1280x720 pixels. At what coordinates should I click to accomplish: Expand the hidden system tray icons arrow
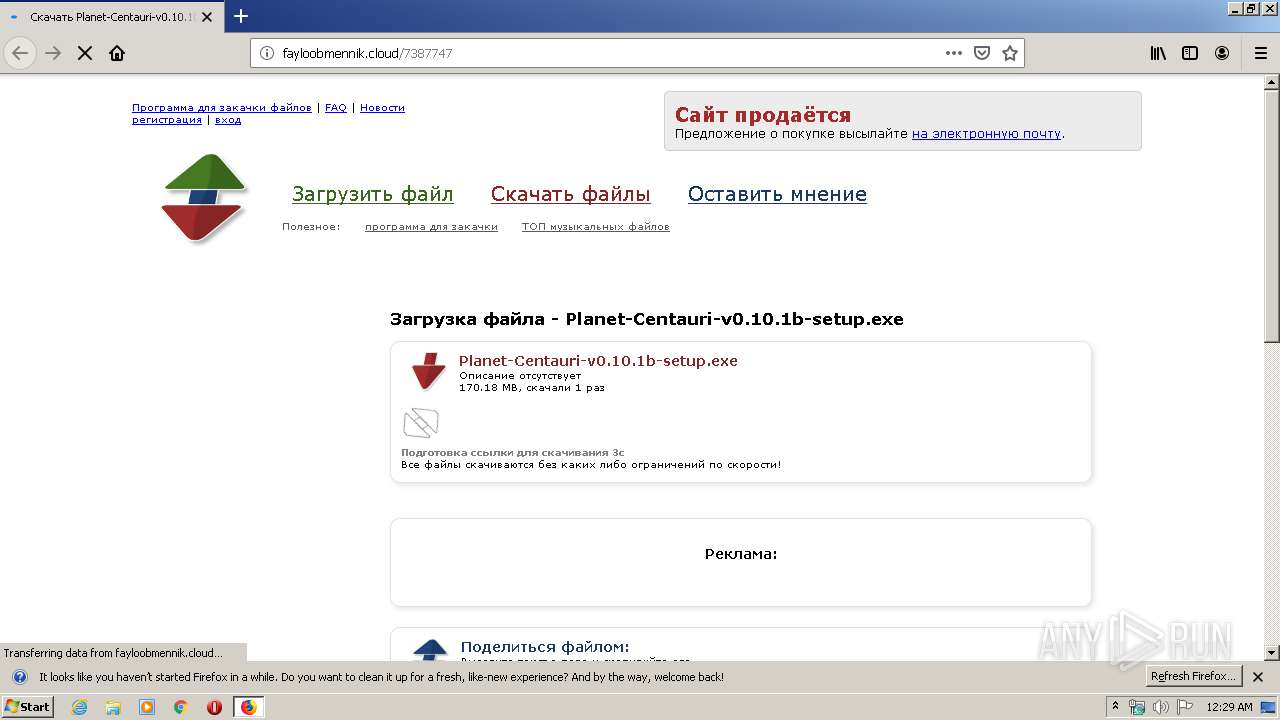(1116, 706)
